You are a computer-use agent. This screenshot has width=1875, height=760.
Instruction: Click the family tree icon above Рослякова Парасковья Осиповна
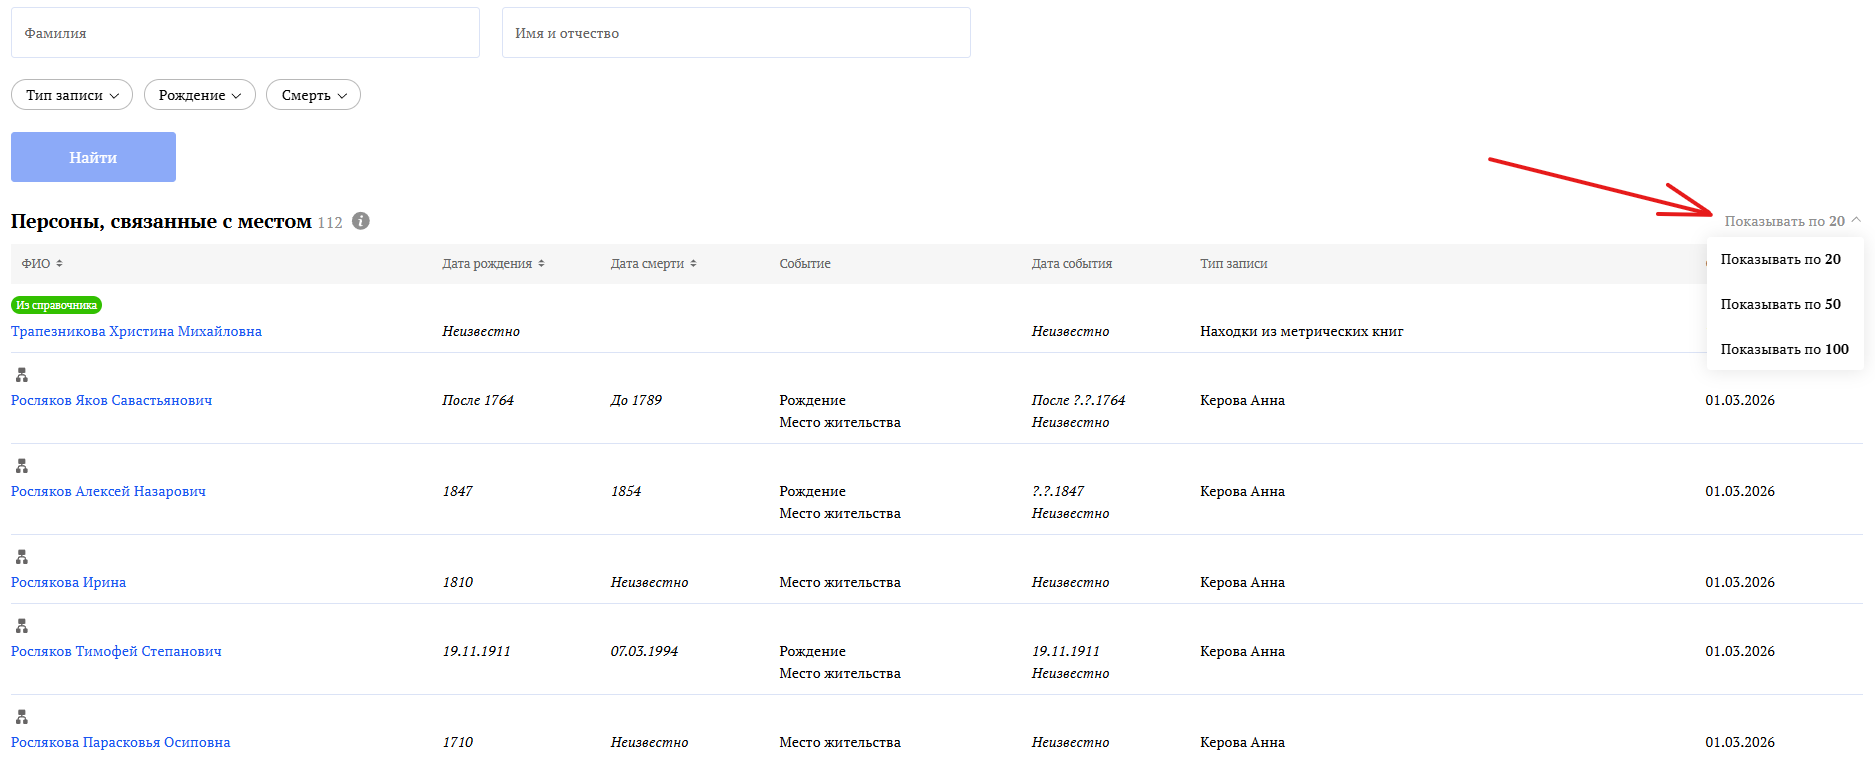tap(22, 717)
